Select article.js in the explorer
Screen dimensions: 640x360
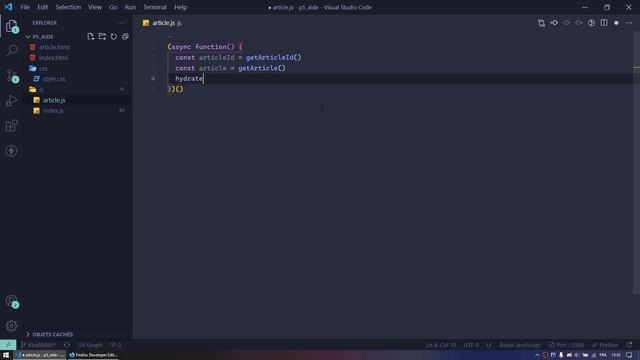78,100
